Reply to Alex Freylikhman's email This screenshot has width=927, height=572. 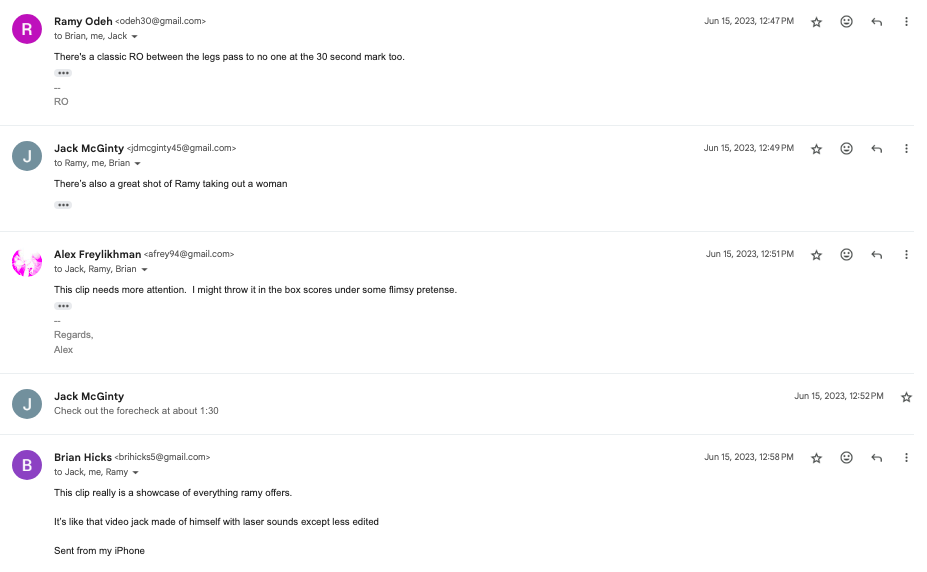pyautogui.click(x=876, y=255)
